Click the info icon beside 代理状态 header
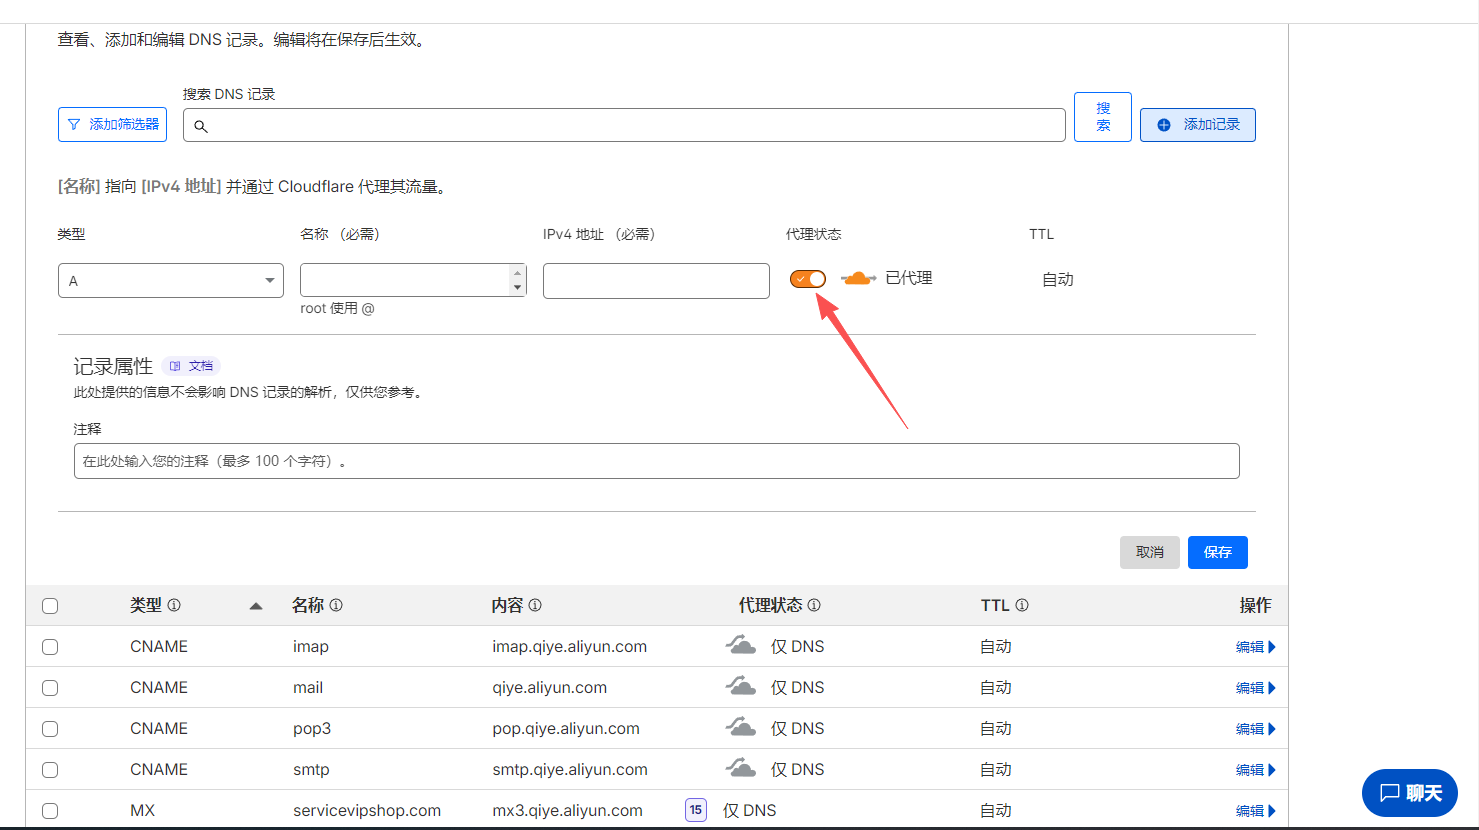Viewport: 1479px width, 830px height. tap(814, 605)
